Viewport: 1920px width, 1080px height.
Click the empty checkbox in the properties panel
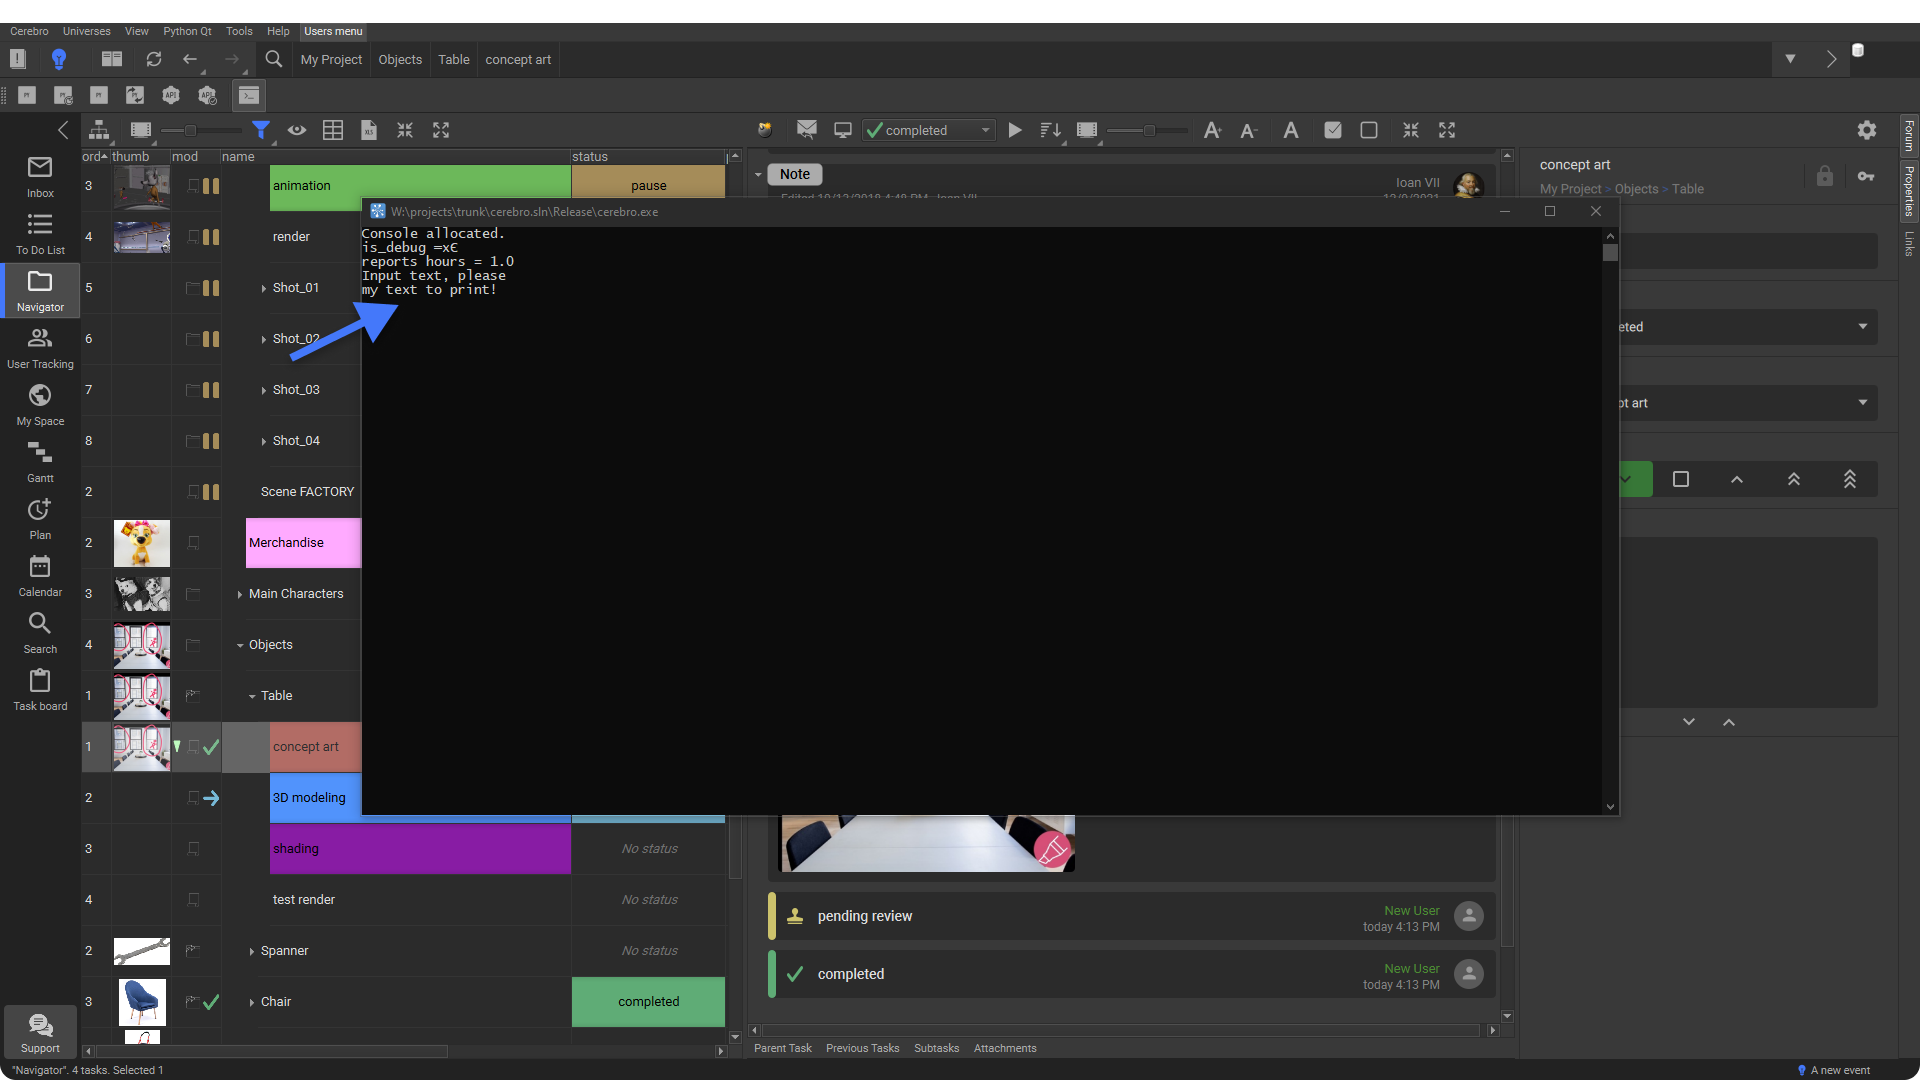pyautogui.click(x=1681, y=479)
